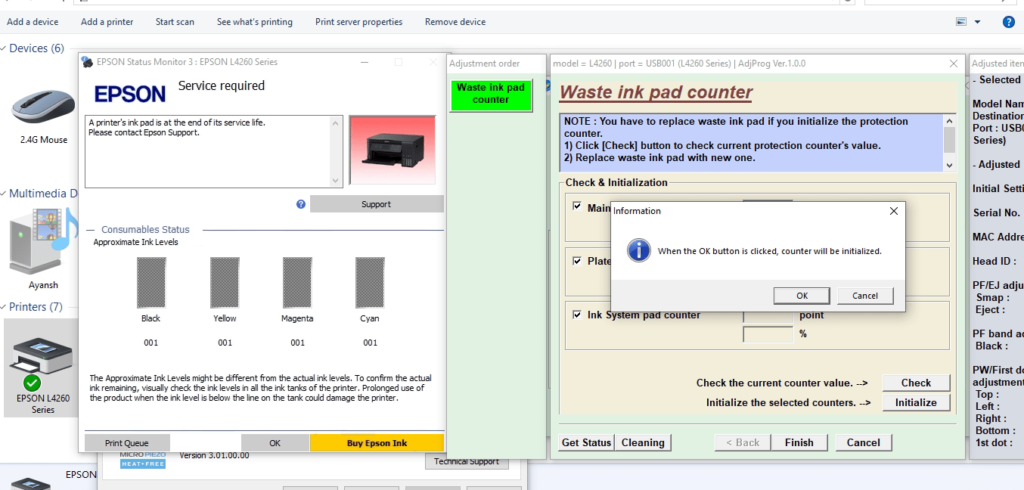Click the EPSON logo in Status Monitor
Viewport: 1024px width, 490px height.
(130, 94)
